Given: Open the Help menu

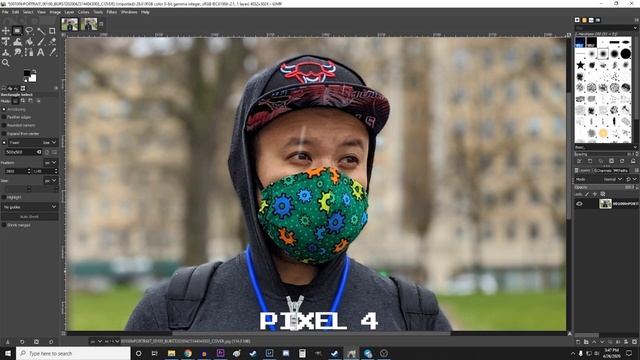Looking at the screenshot, I should point(145,12).
